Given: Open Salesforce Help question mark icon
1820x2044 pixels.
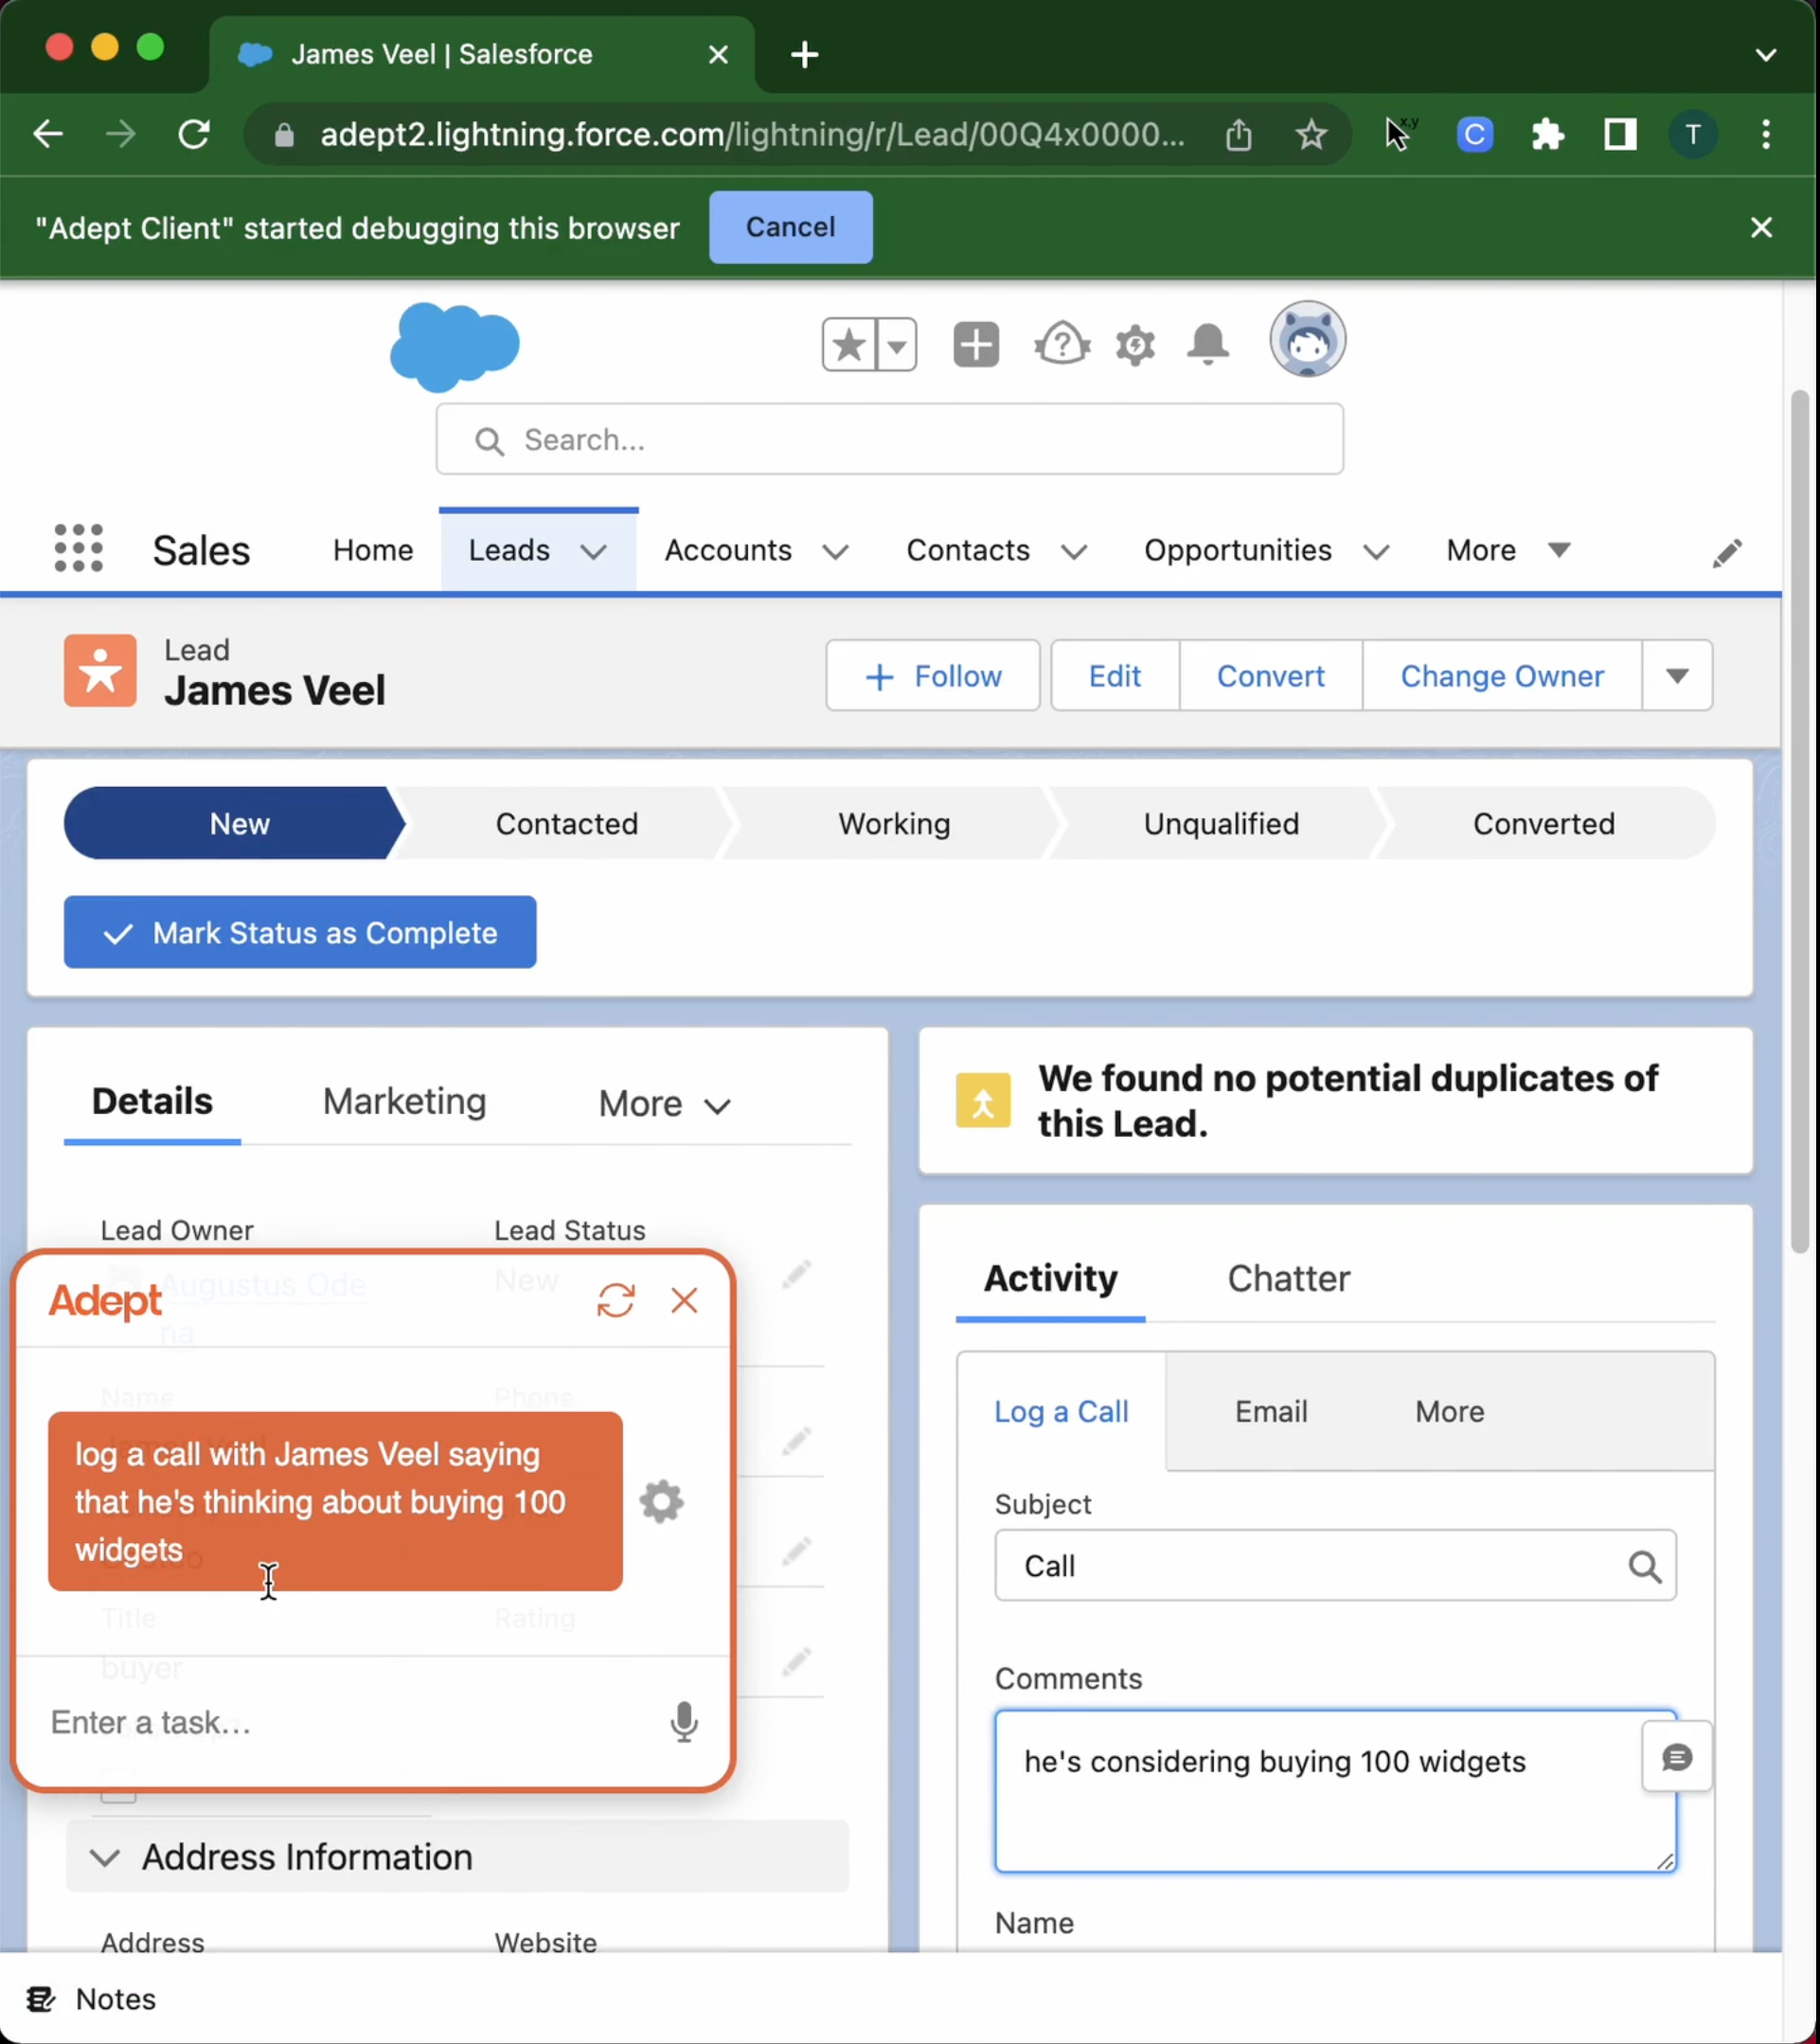Looking at the screenshot, I should [1061, 345].
